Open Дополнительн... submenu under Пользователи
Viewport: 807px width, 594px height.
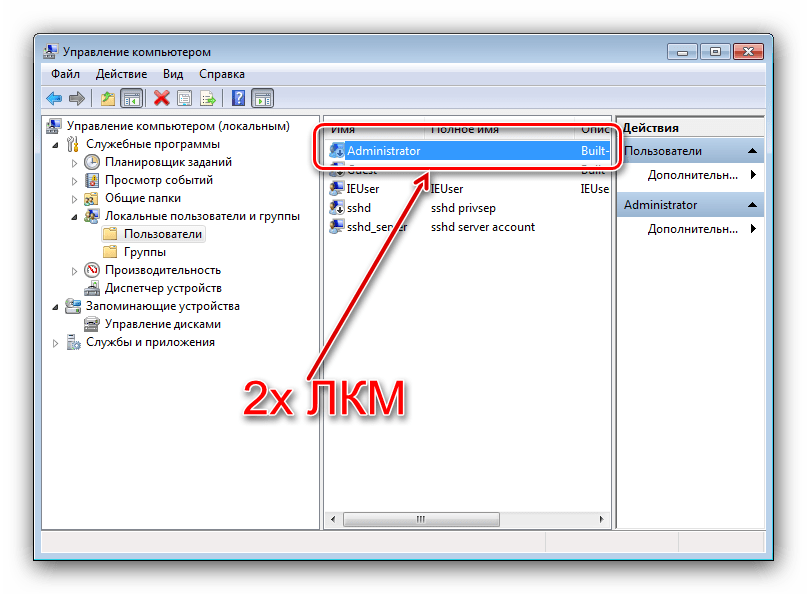click(x=701, y=175)
